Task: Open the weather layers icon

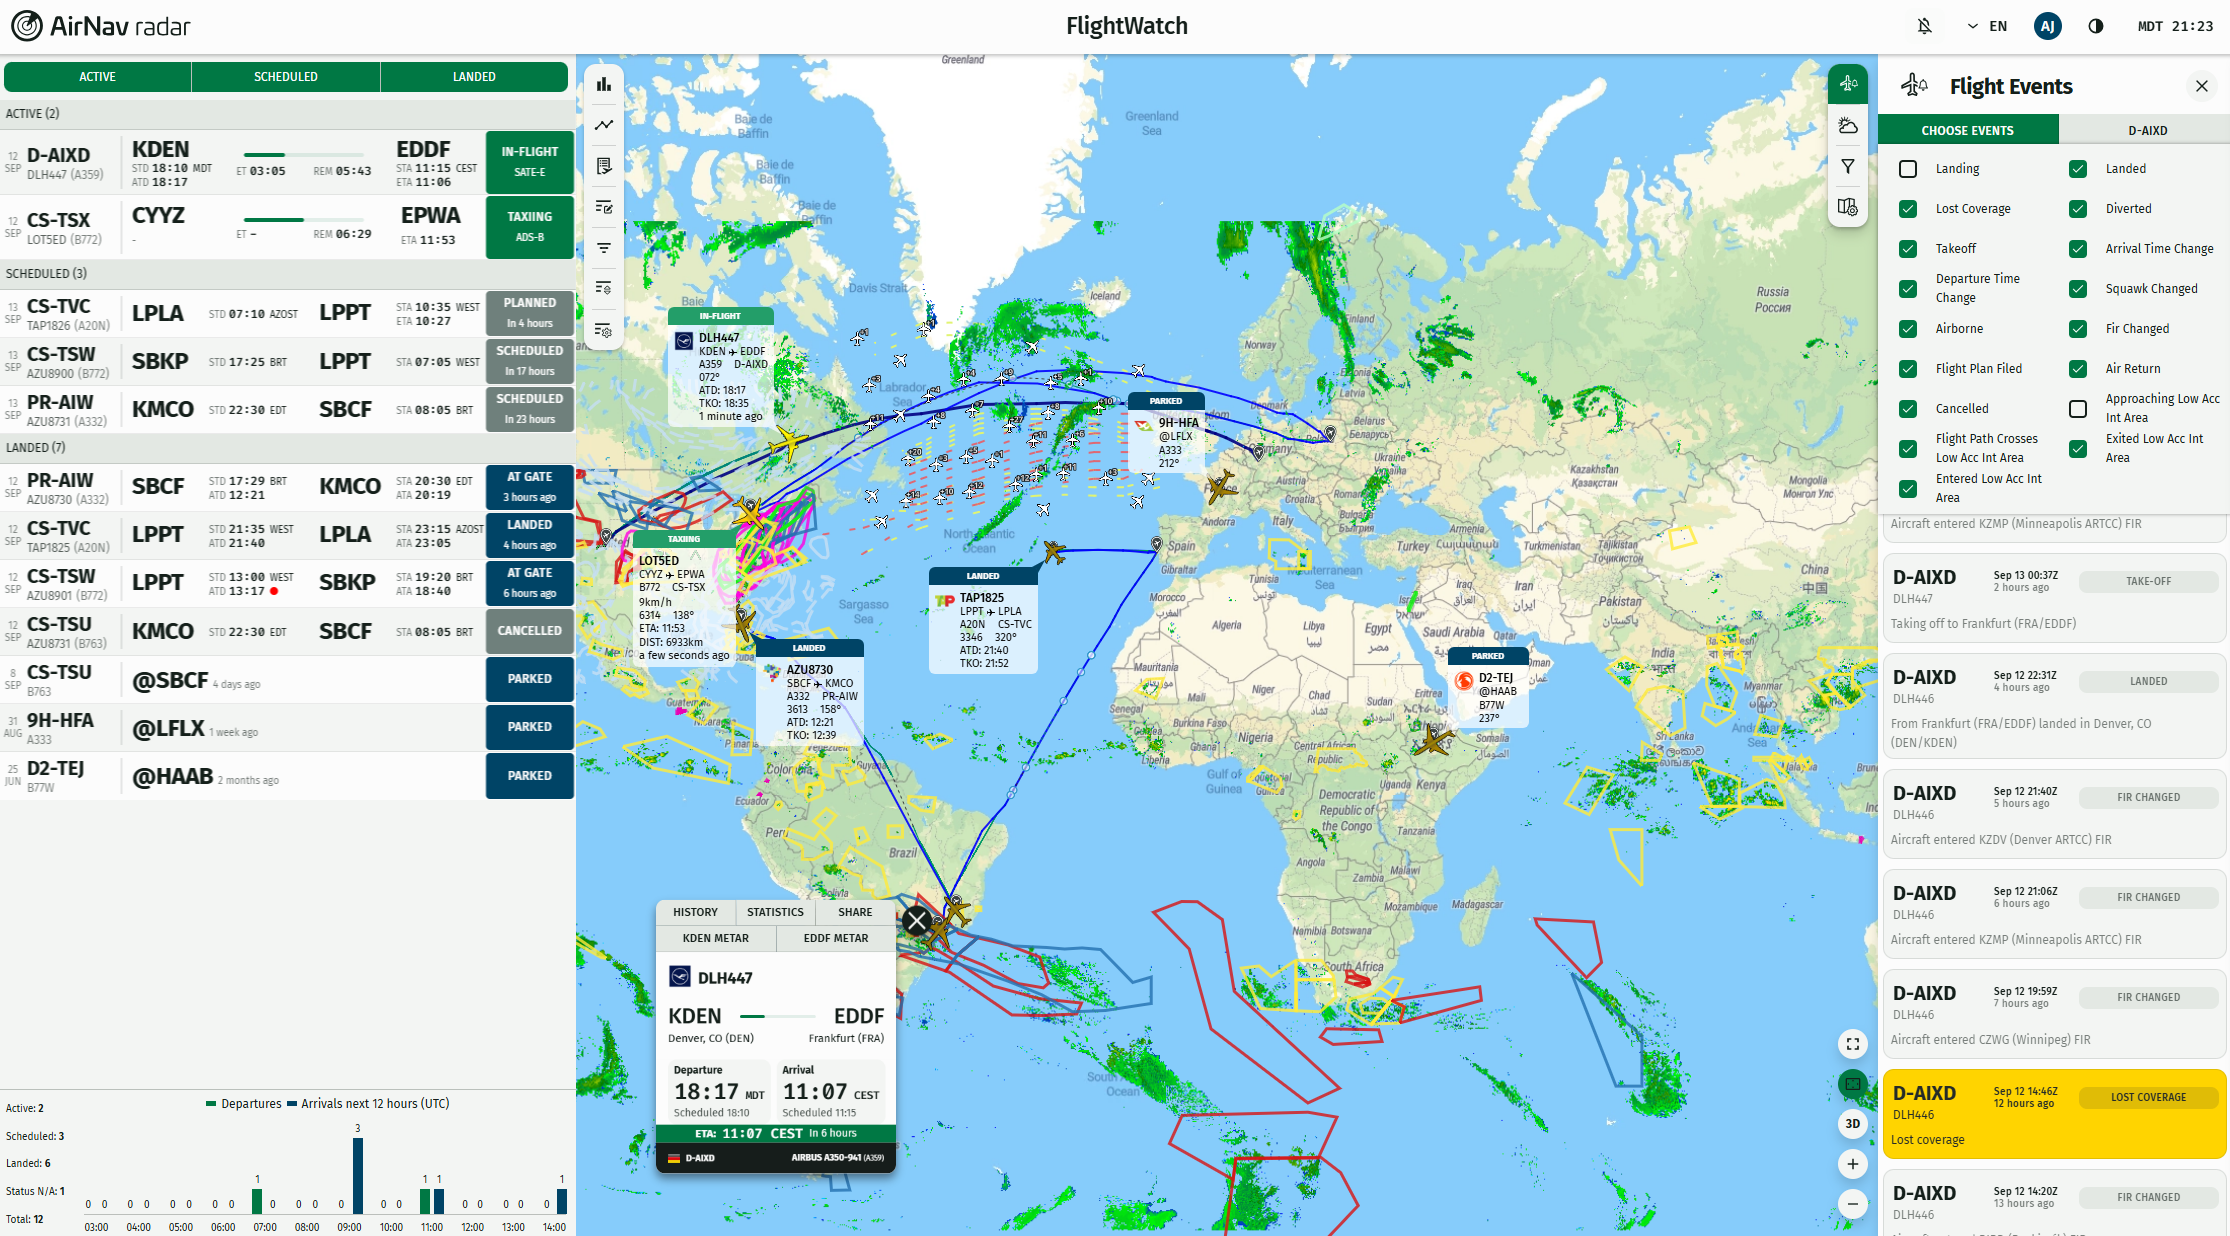Action: coord(1848,126)
